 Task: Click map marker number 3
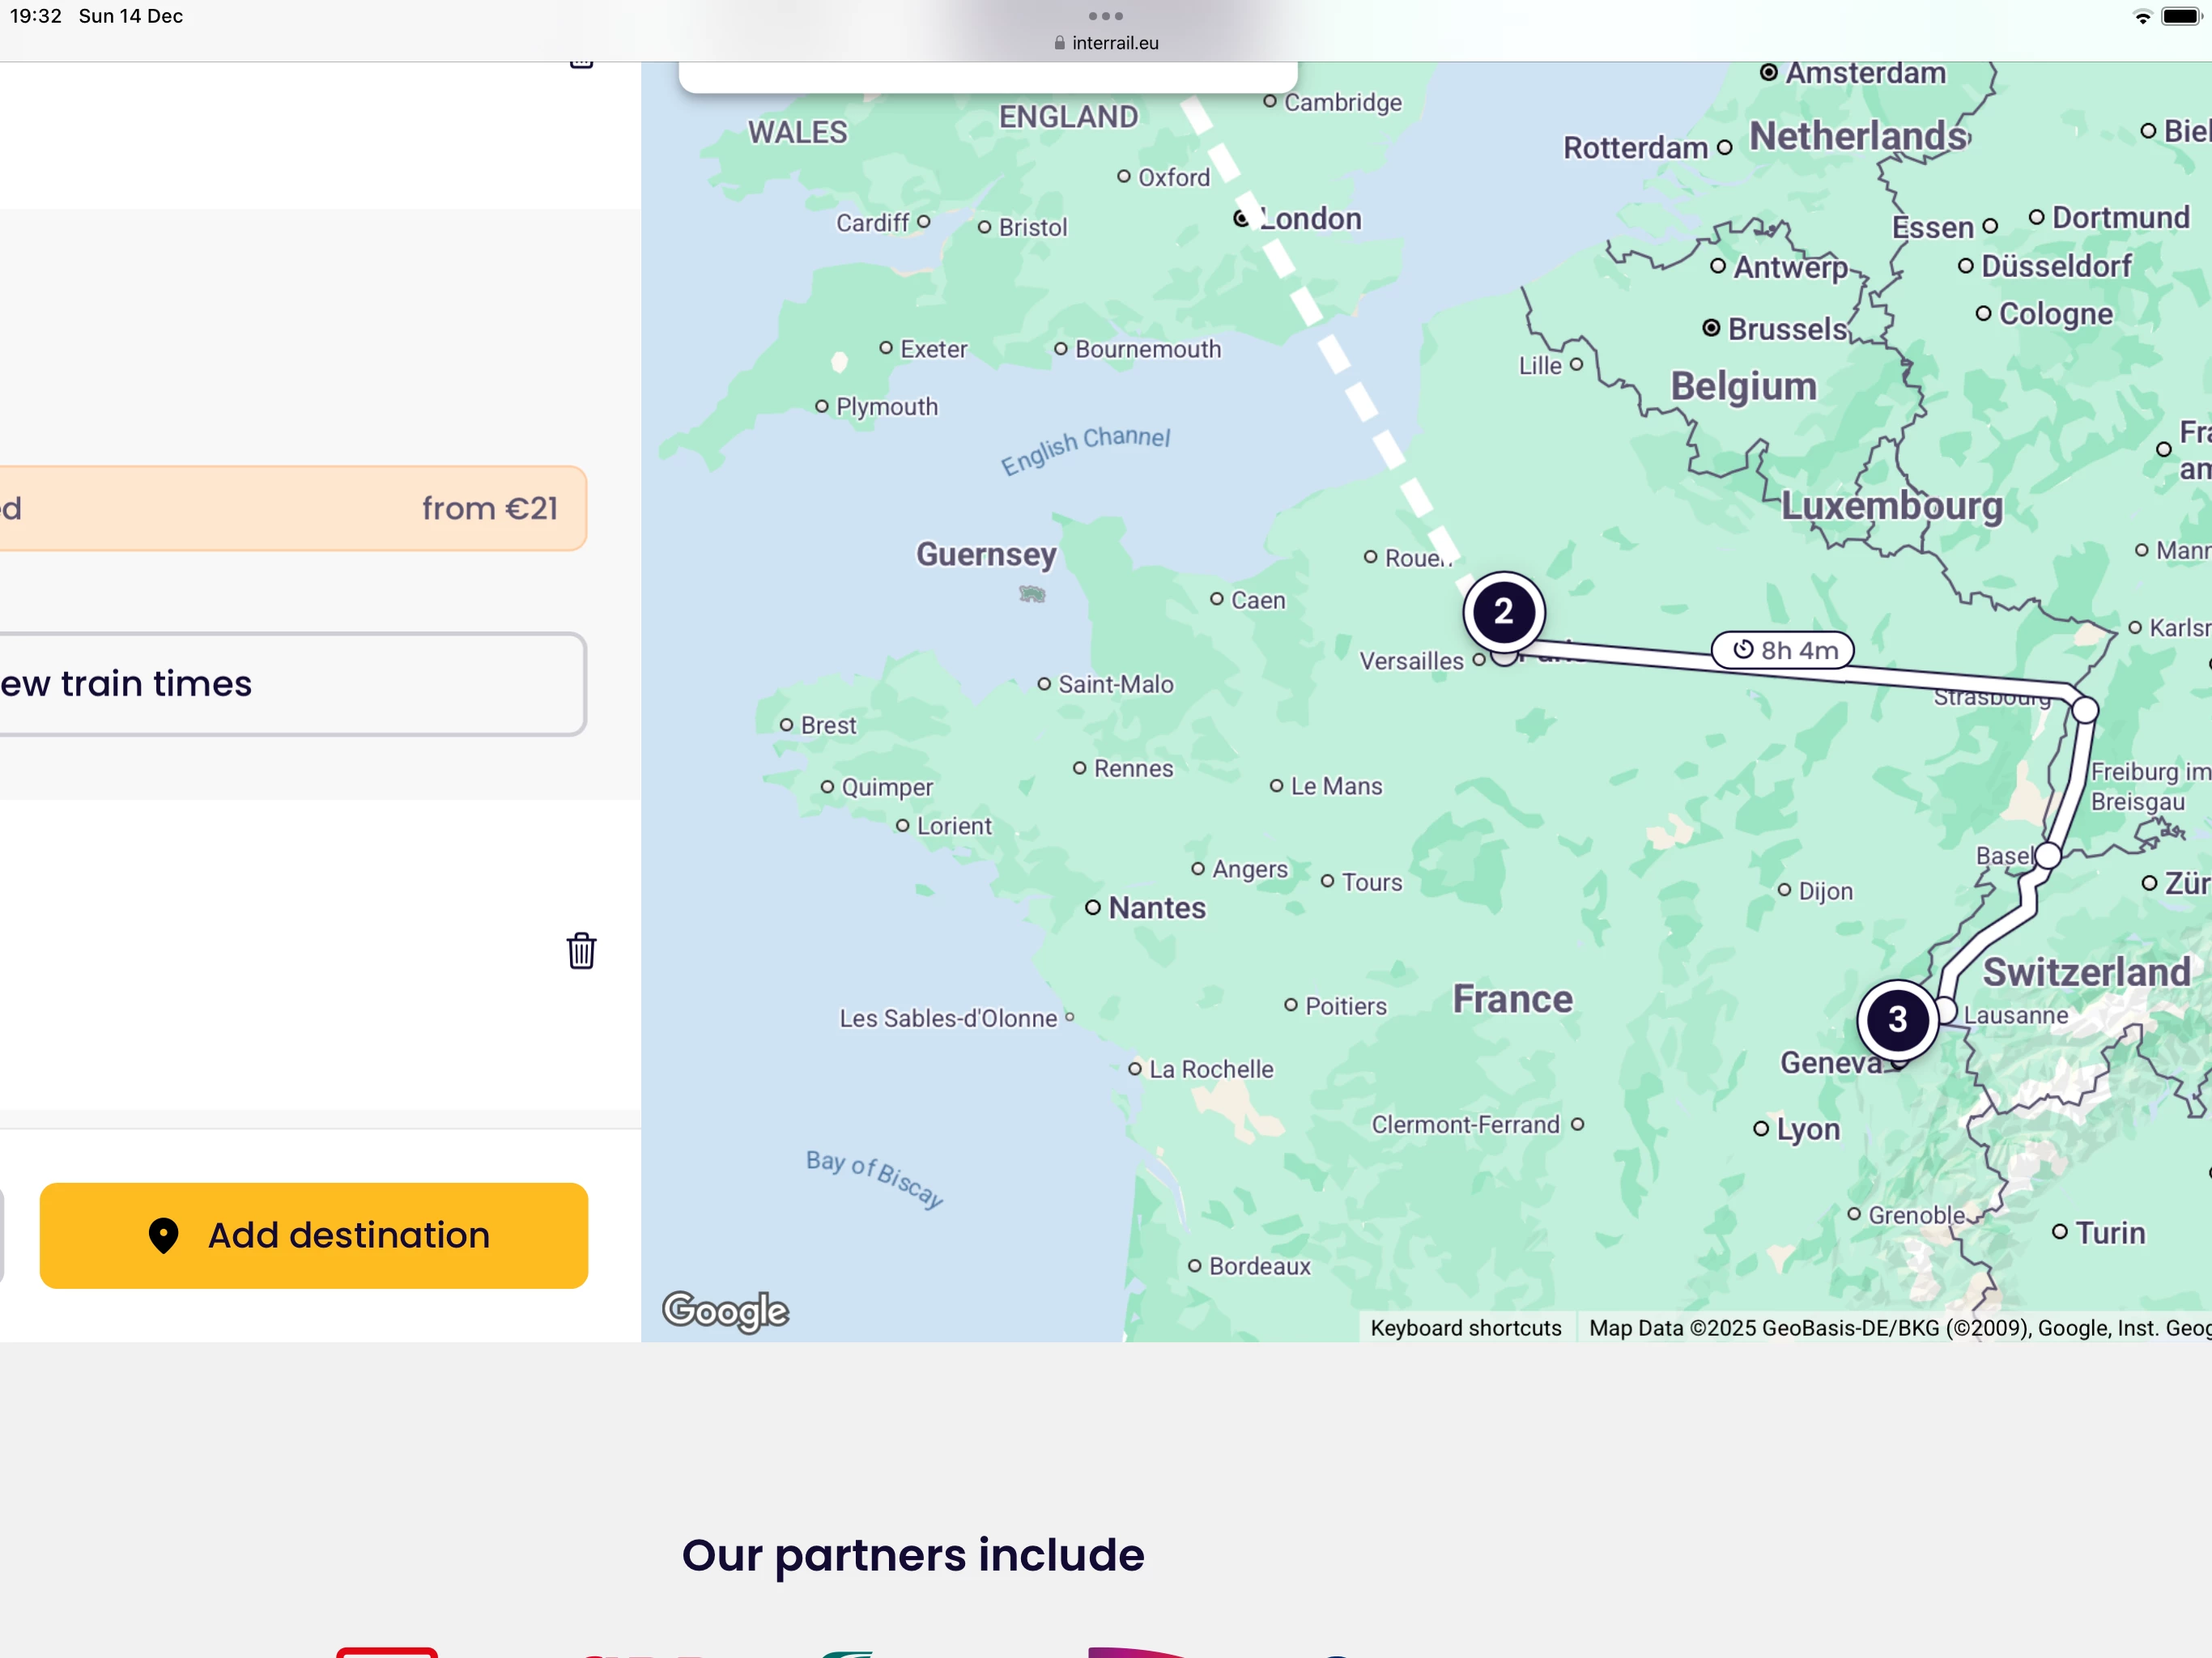pos(1897,1020)
